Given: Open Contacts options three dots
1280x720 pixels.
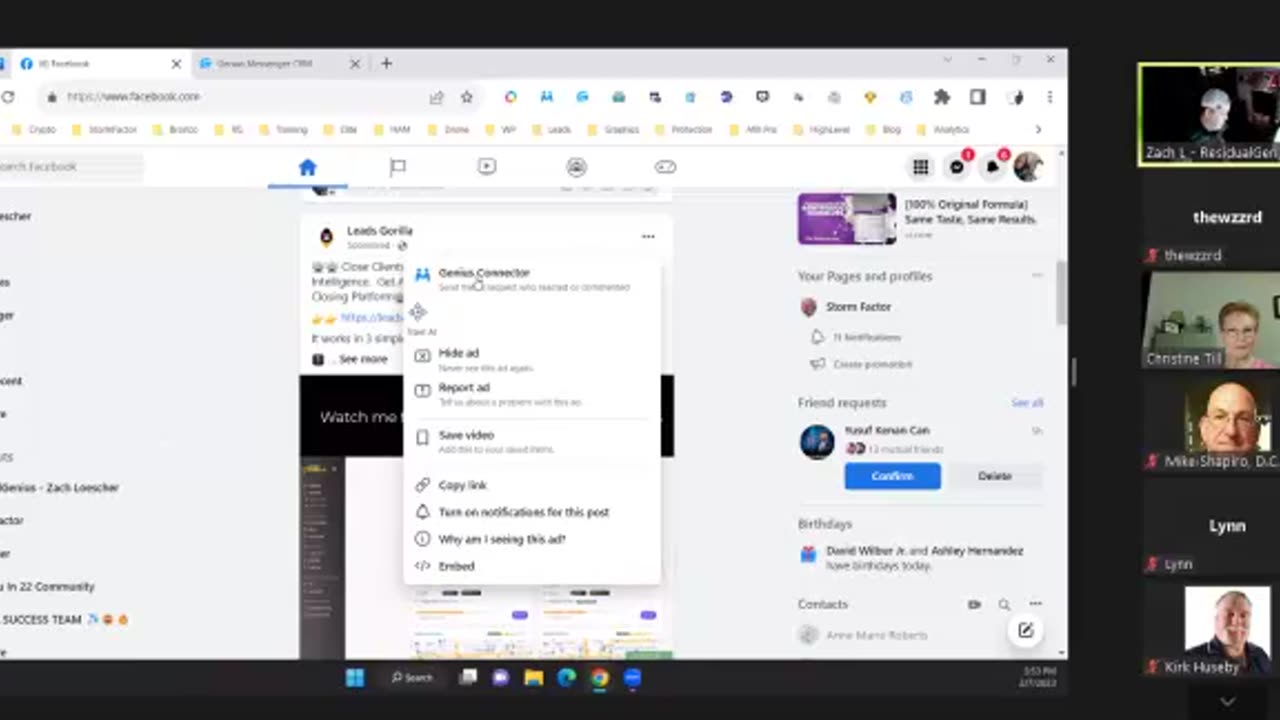Looking at the screenshot, I should 1035,604.
